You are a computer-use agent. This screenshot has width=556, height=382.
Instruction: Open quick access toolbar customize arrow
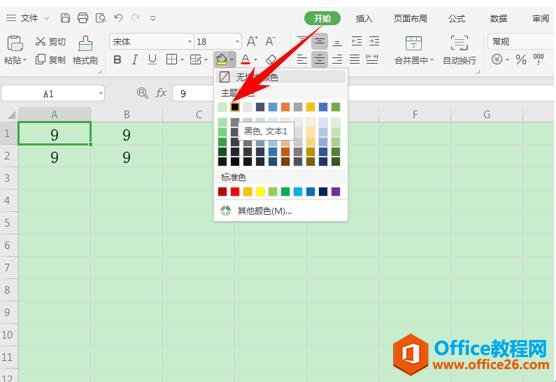pos(153,18)
